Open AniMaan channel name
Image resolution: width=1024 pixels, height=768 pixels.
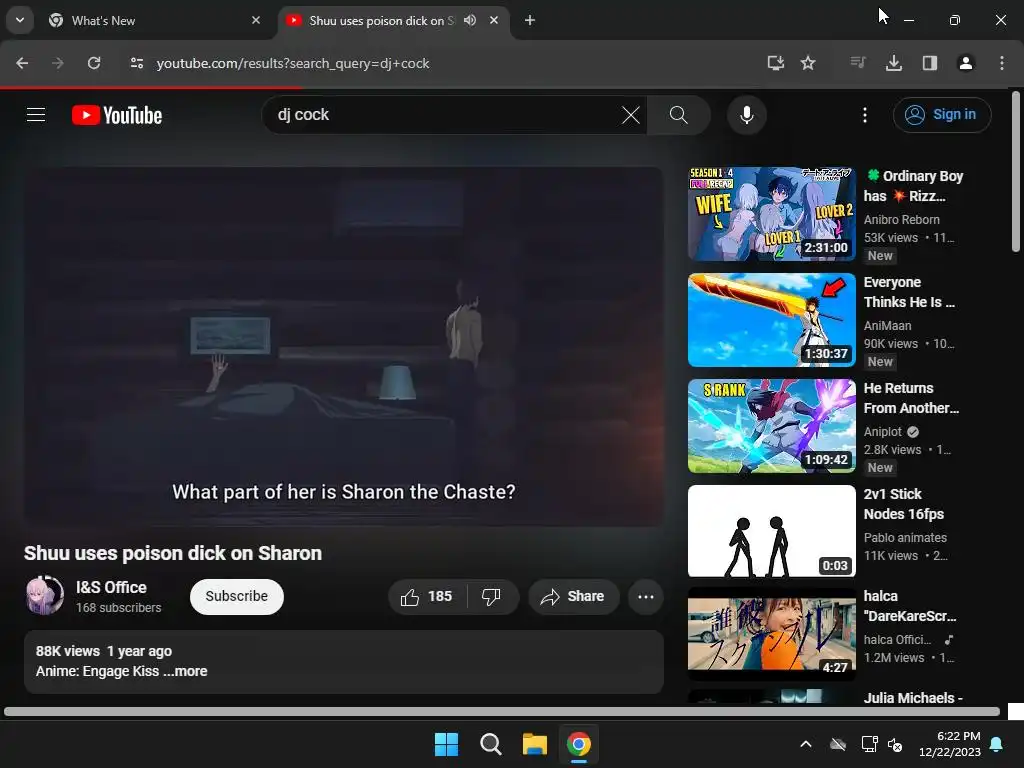887,325
